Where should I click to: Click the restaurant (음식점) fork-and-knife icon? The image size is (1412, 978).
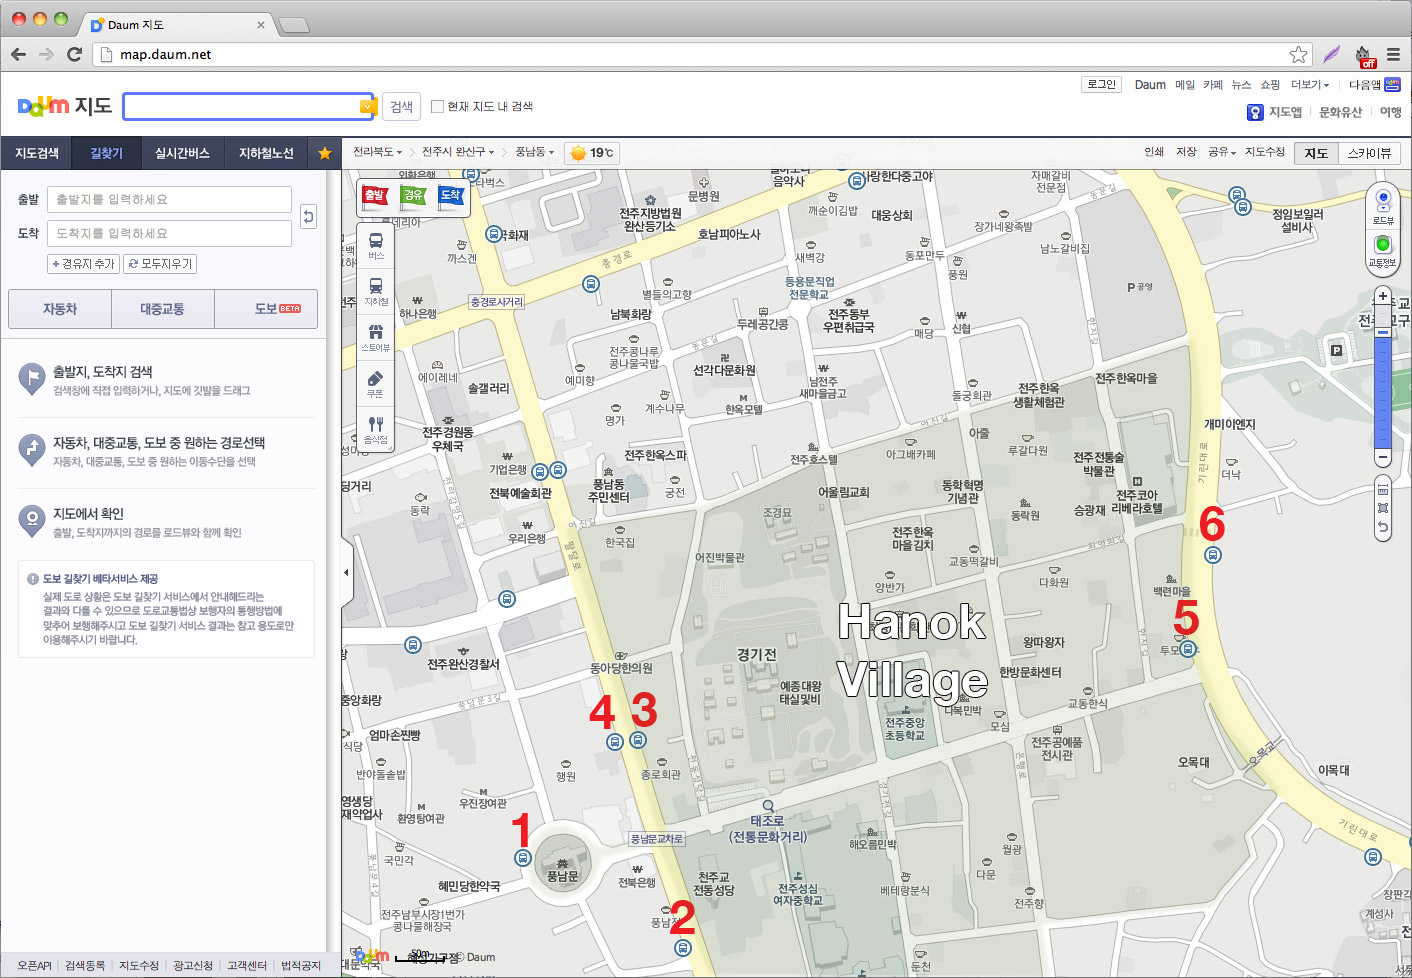click(376, 428)
